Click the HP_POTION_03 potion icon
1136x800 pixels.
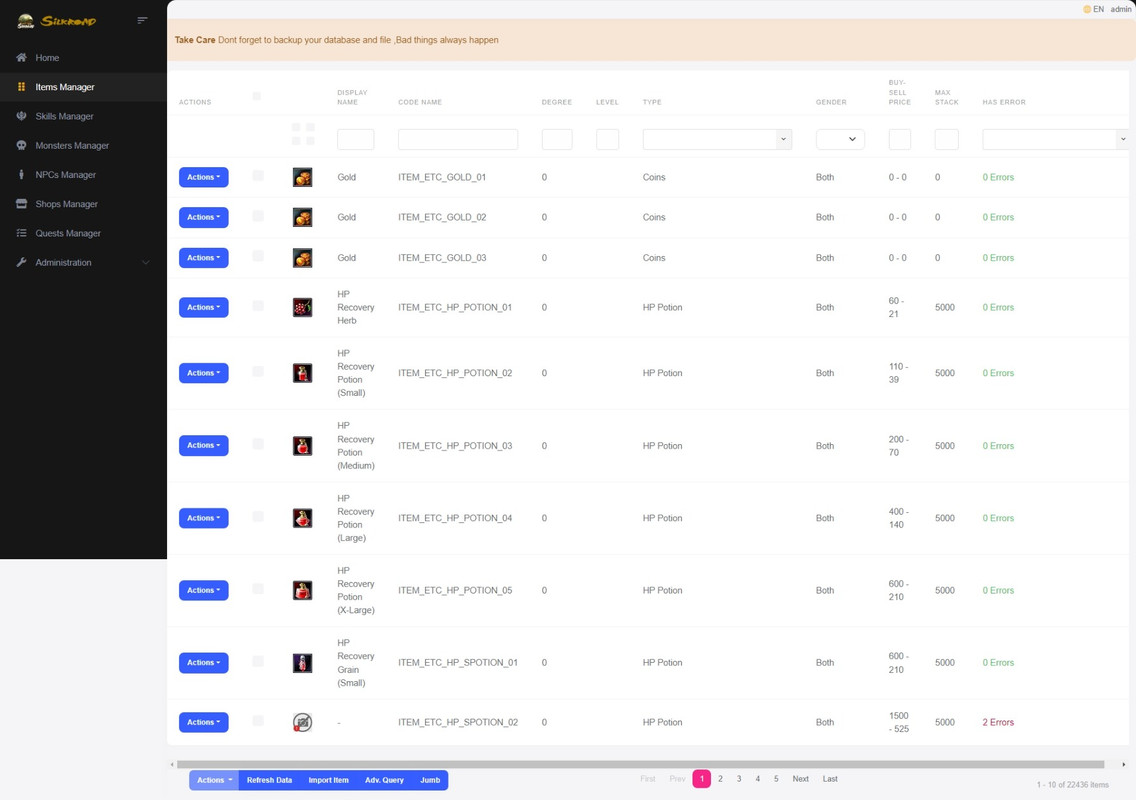coord(302,446)
